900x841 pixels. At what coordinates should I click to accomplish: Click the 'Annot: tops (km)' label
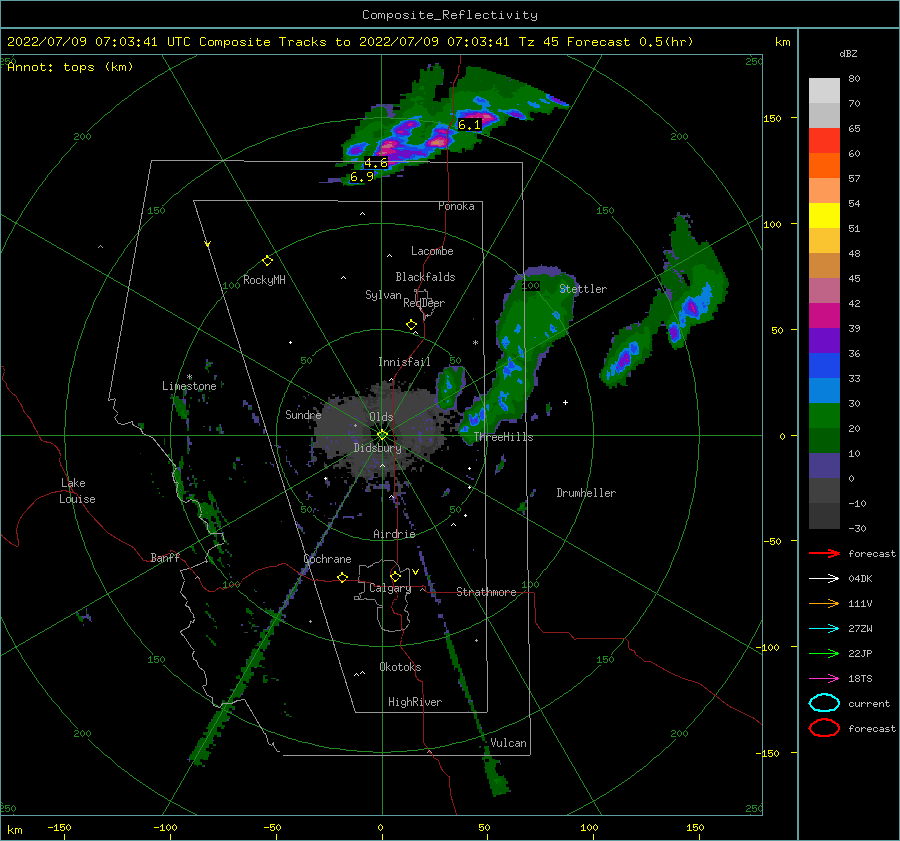tap(70, 67)
